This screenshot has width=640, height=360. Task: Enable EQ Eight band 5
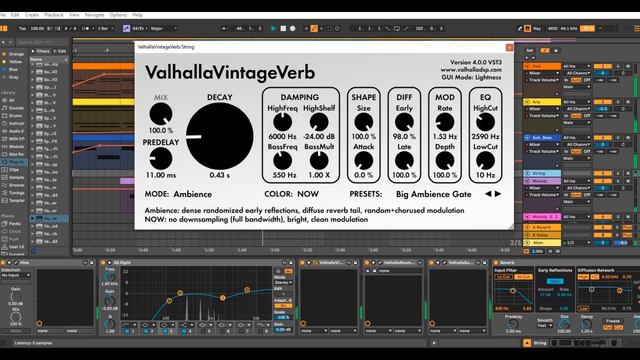pyautogui.click(x=203, y=331)
